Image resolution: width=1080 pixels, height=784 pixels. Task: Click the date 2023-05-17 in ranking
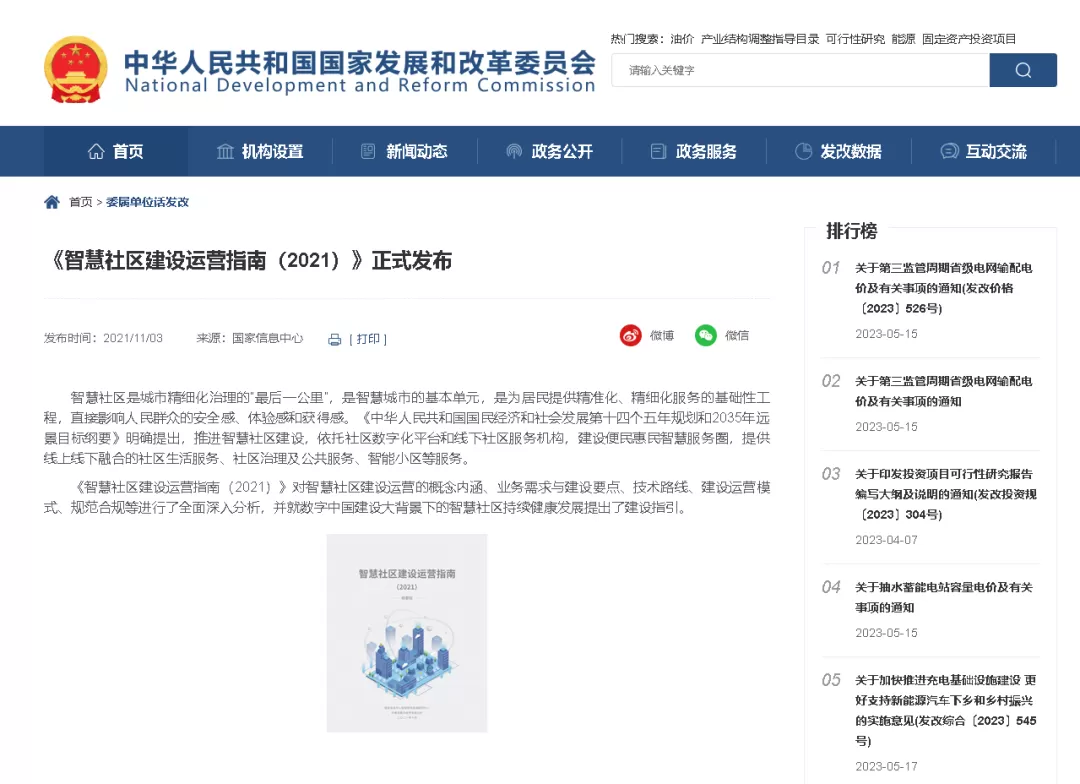tap(886, 767)
